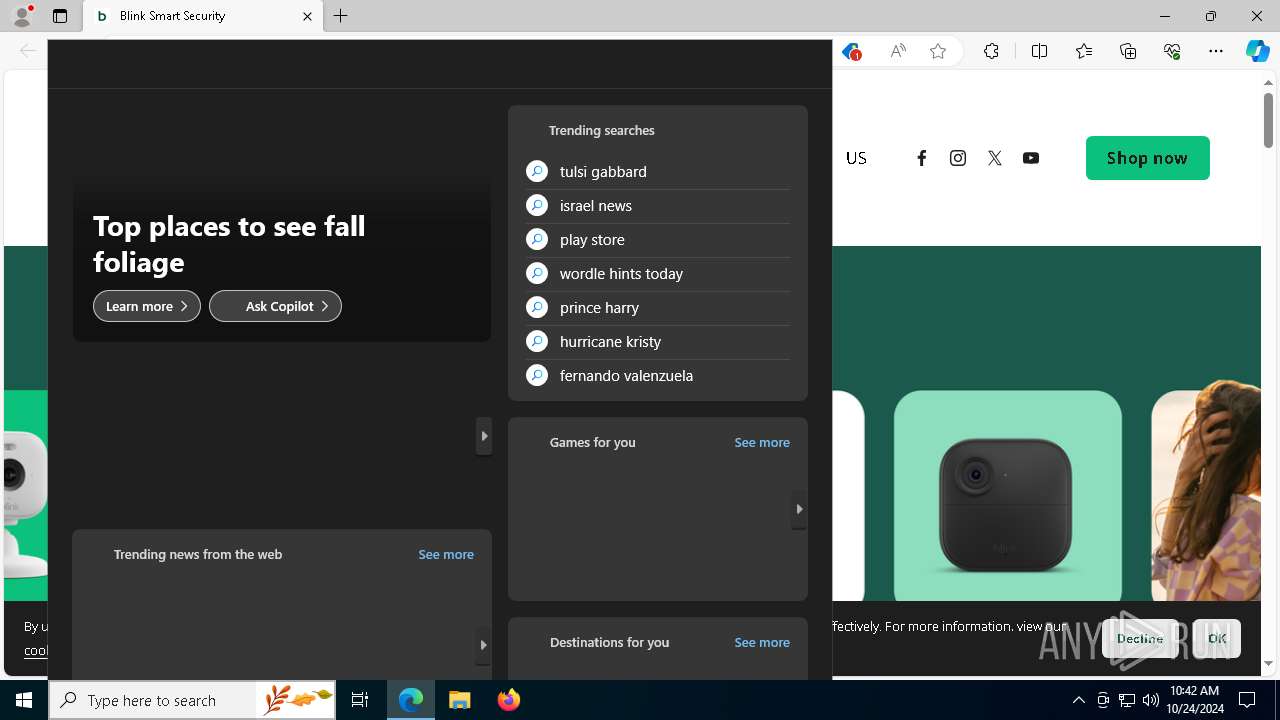This screenshot has height=720, width=1280.
Task: Click Learn more on fall foliage card
Action: (x=147, y=306)
